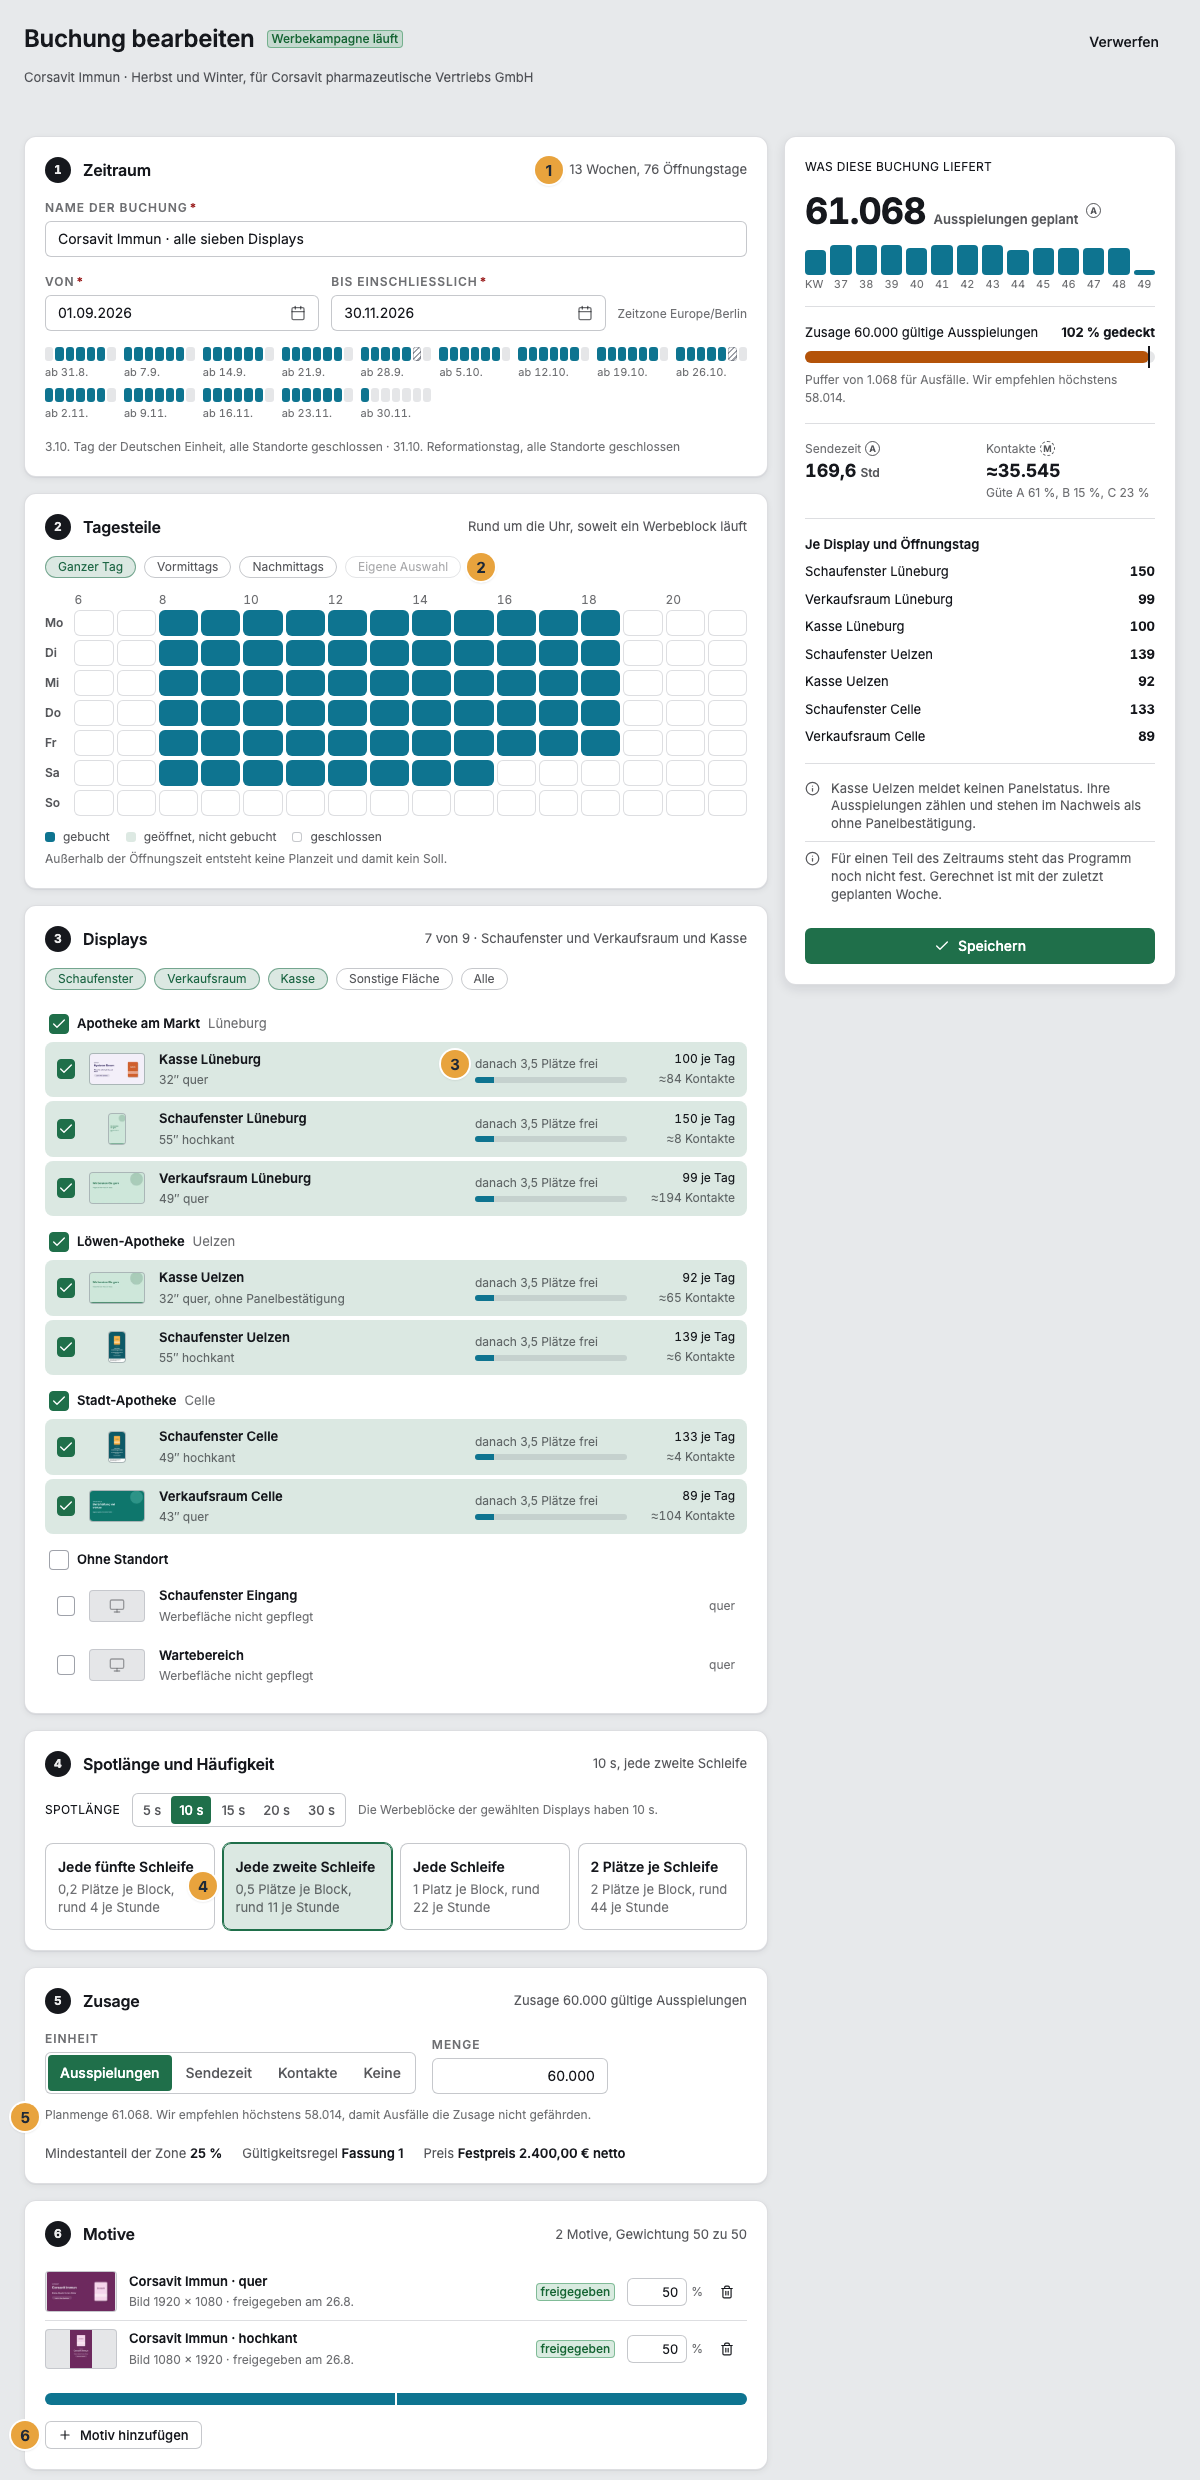Set spot length to 5 s
The height and width of the screenshot is (2480, 1200).
[152, 1810]
